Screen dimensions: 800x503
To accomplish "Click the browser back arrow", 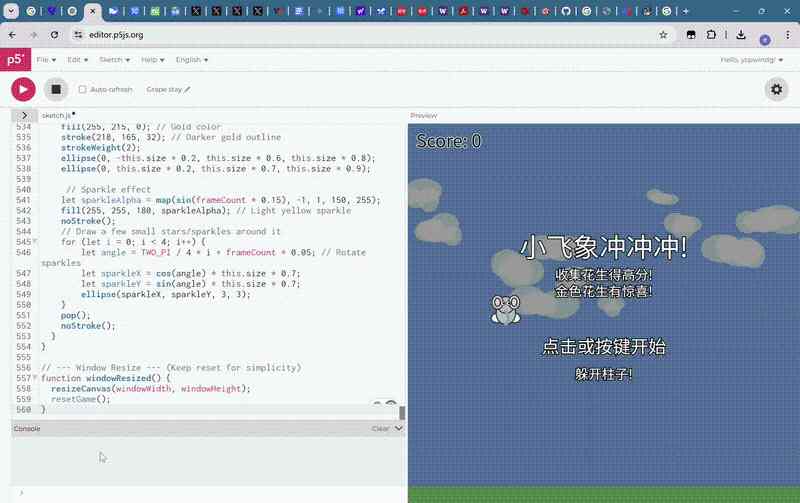I will point(12,34).
